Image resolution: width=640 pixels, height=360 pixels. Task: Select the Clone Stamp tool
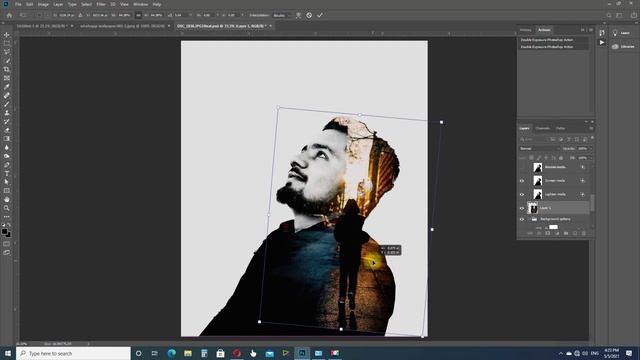(x=7, y=113)
